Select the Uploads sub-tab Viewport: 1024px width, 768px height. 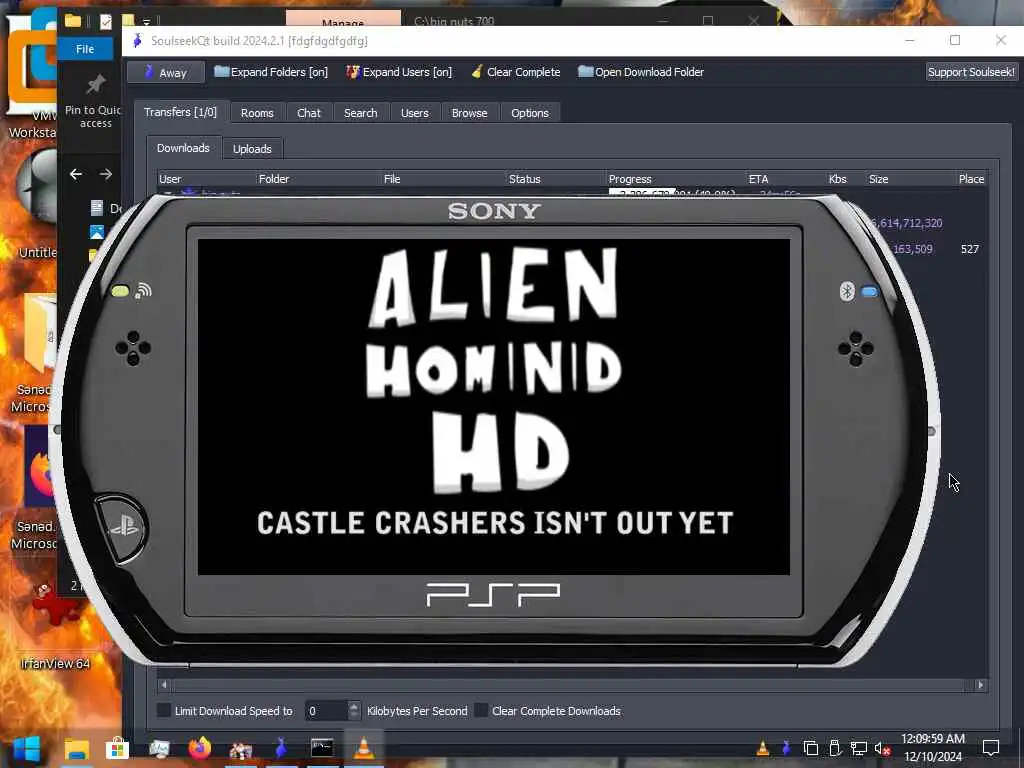click(252, 149)
